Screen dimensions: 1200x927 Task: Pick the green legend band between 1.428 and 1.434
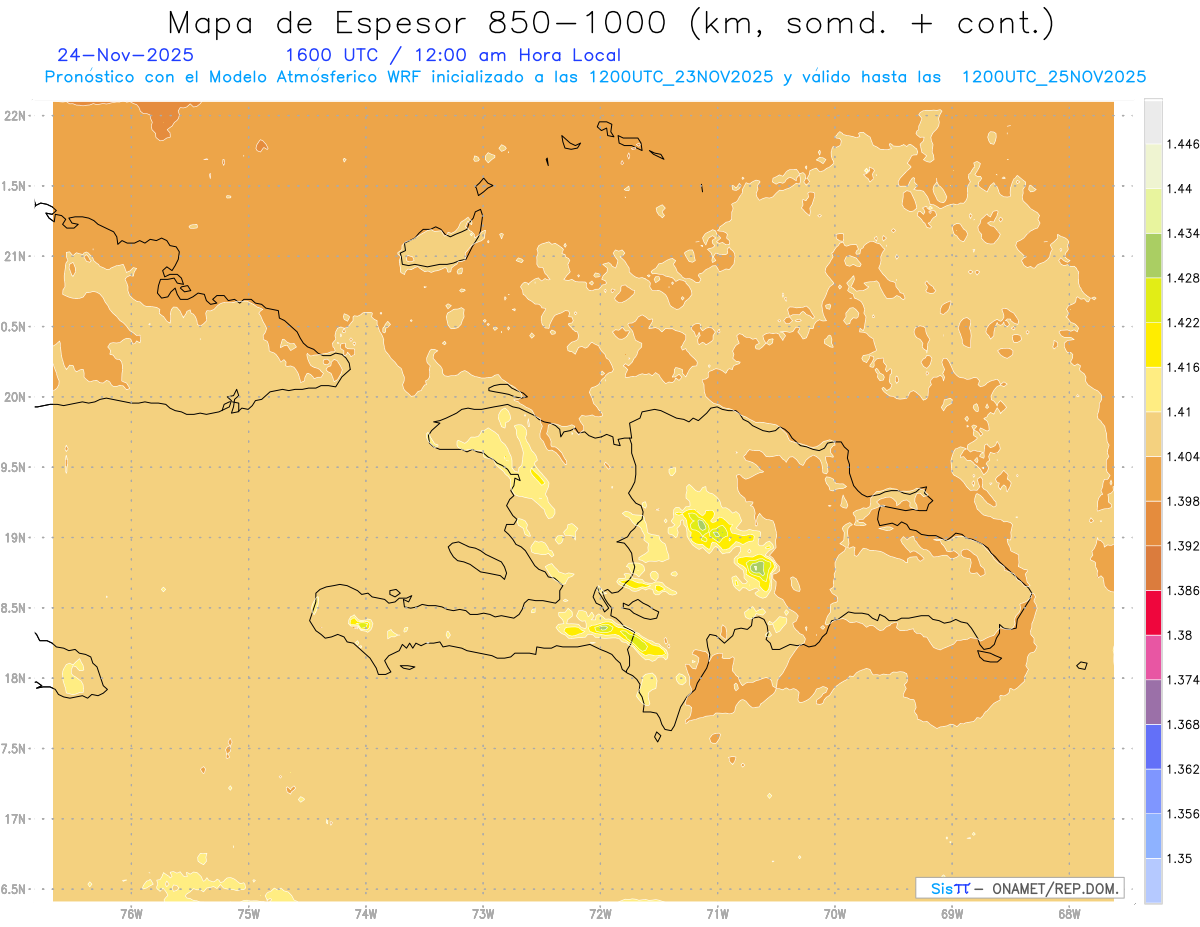tap(1153, 255)
